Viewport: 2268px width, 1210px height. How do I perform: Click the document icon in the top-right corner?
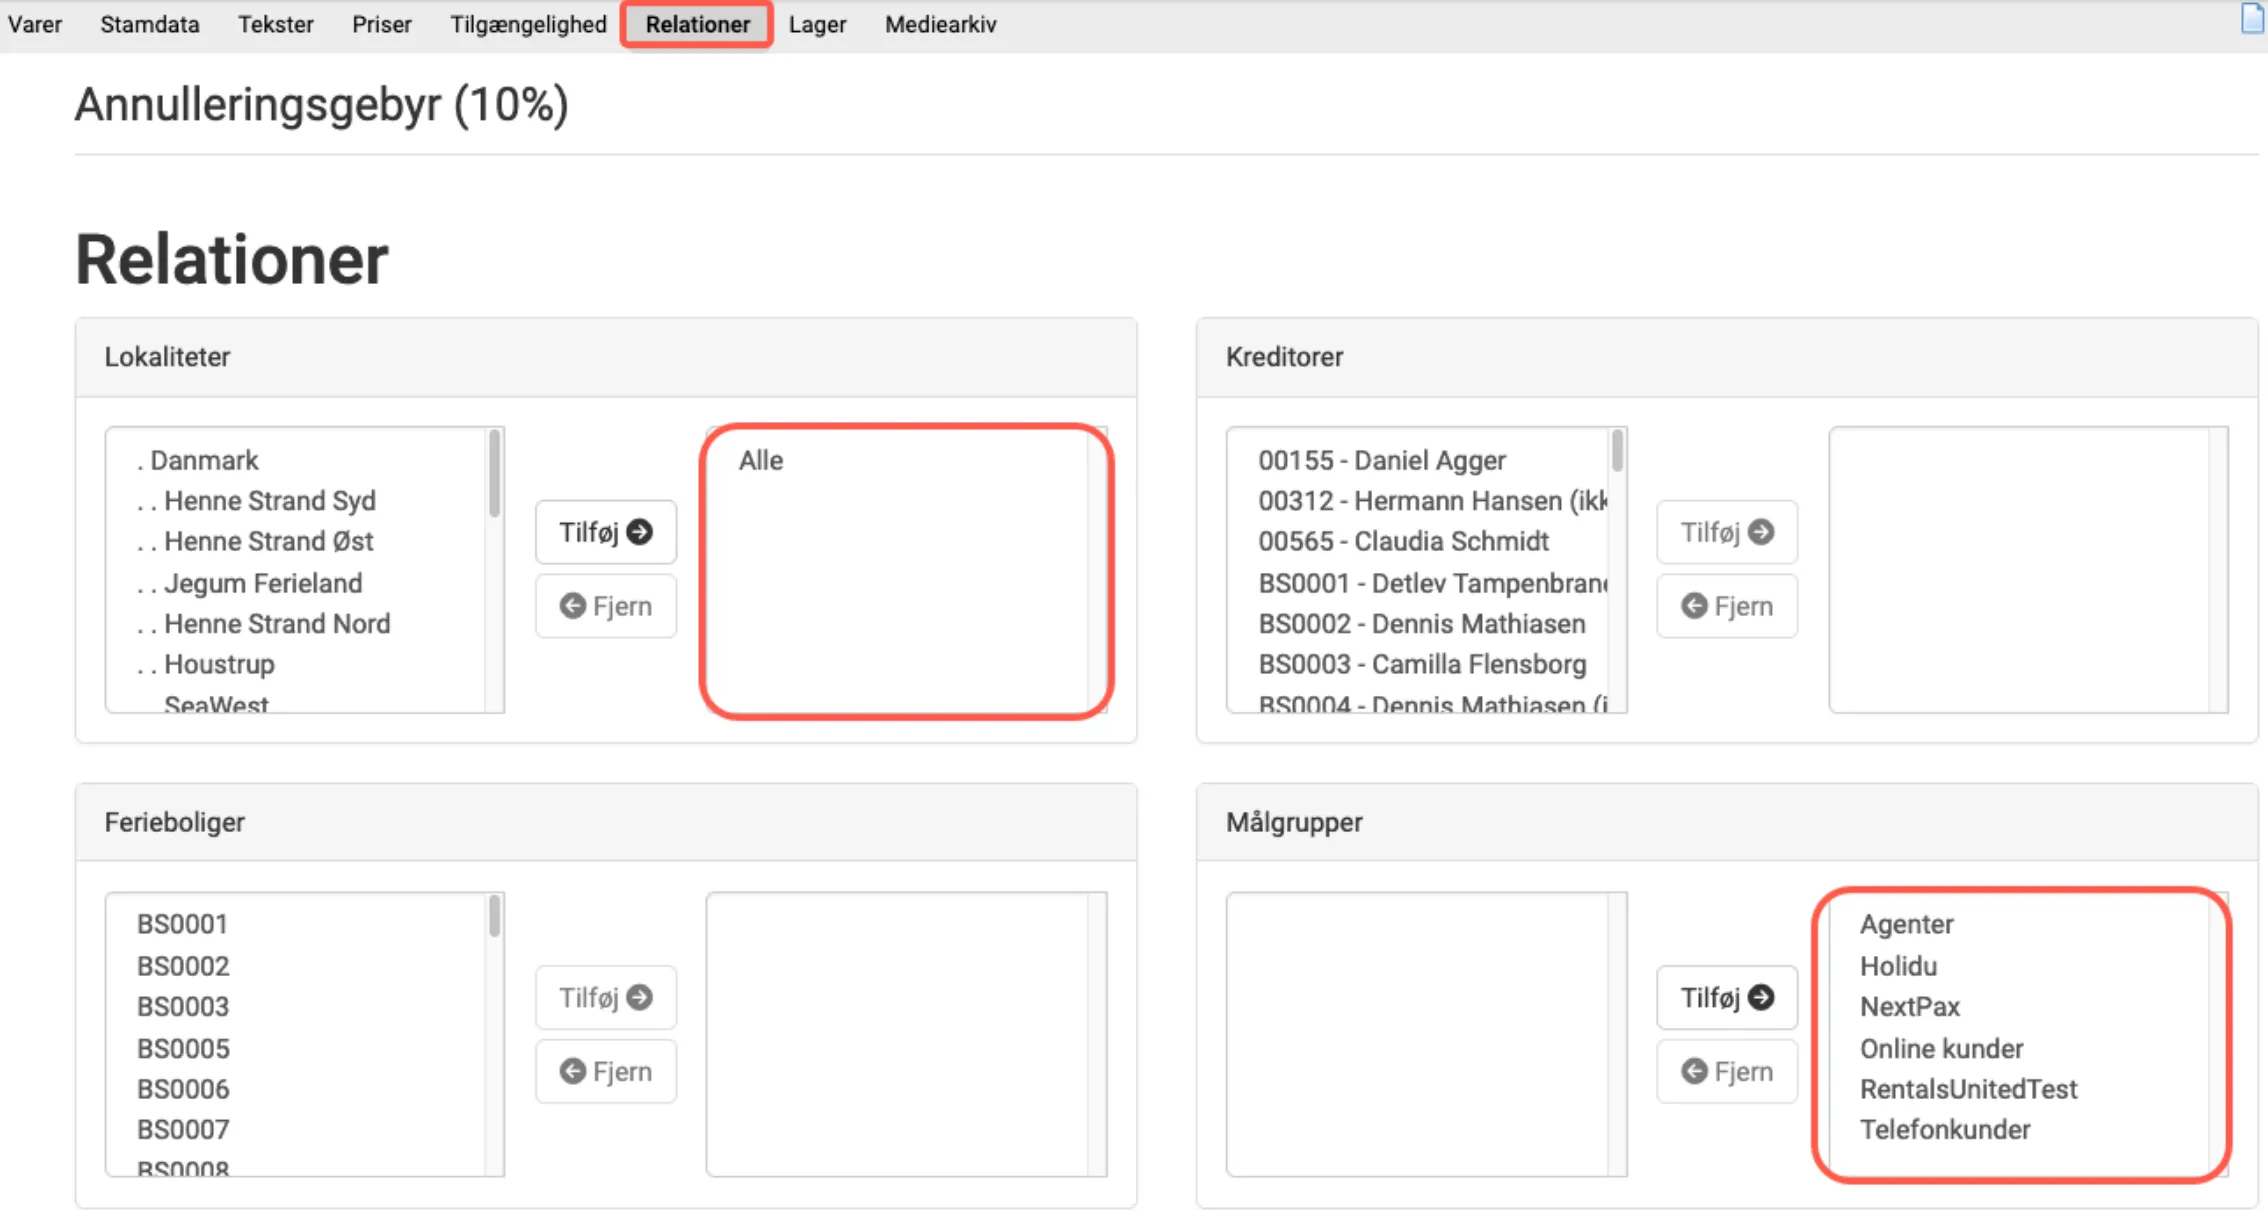point(2252,18)
